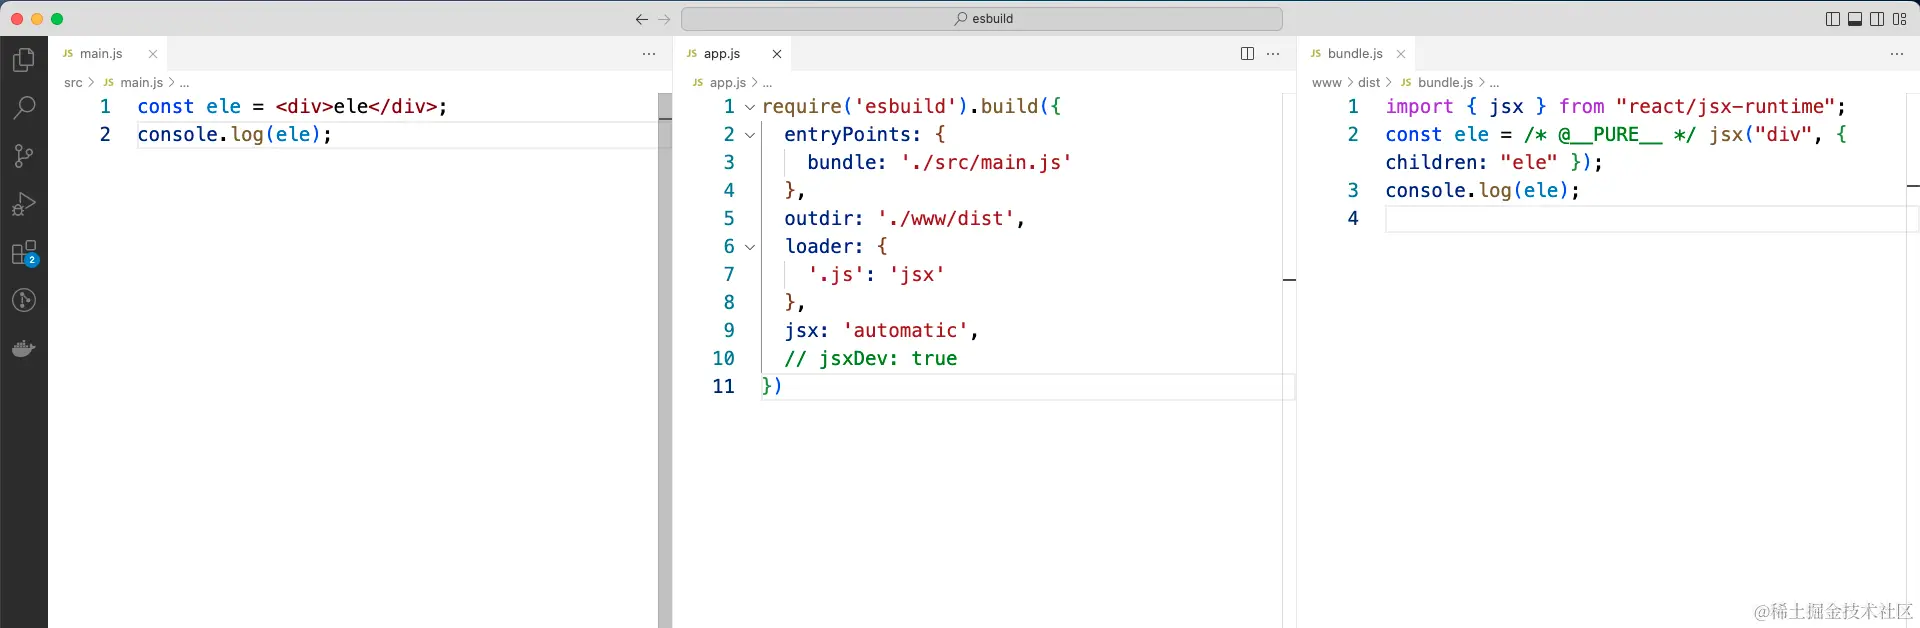Open the timeline/history icon in activity bar

tap(24, 300)
